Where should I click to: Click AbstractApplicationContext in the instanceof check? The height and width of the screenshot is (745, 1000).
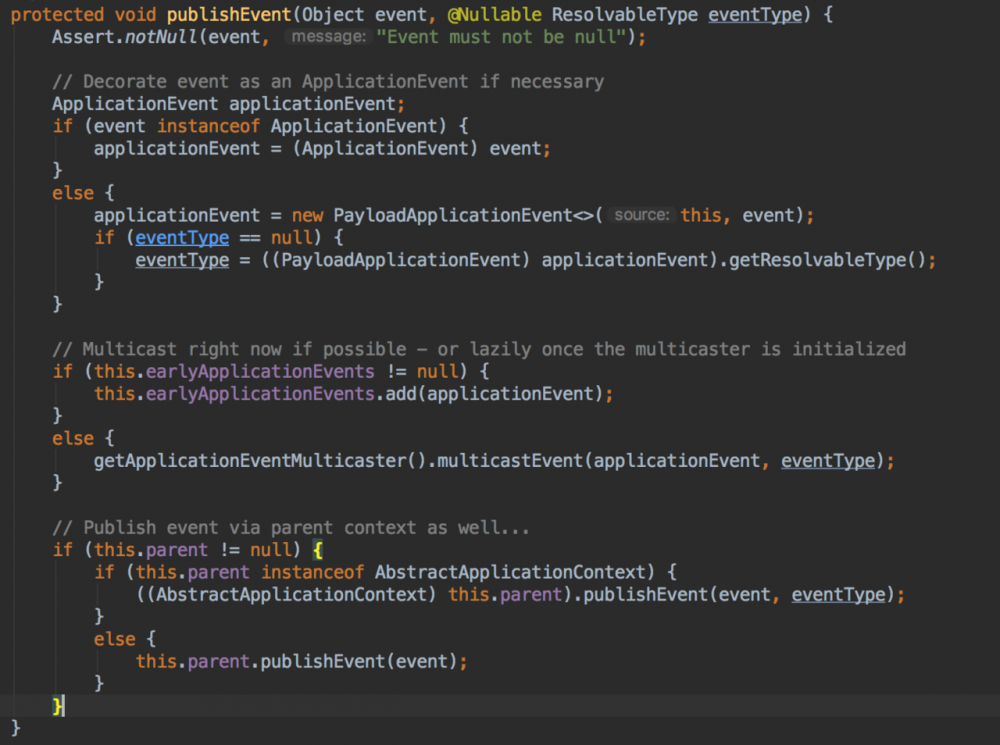coord(509,572)
